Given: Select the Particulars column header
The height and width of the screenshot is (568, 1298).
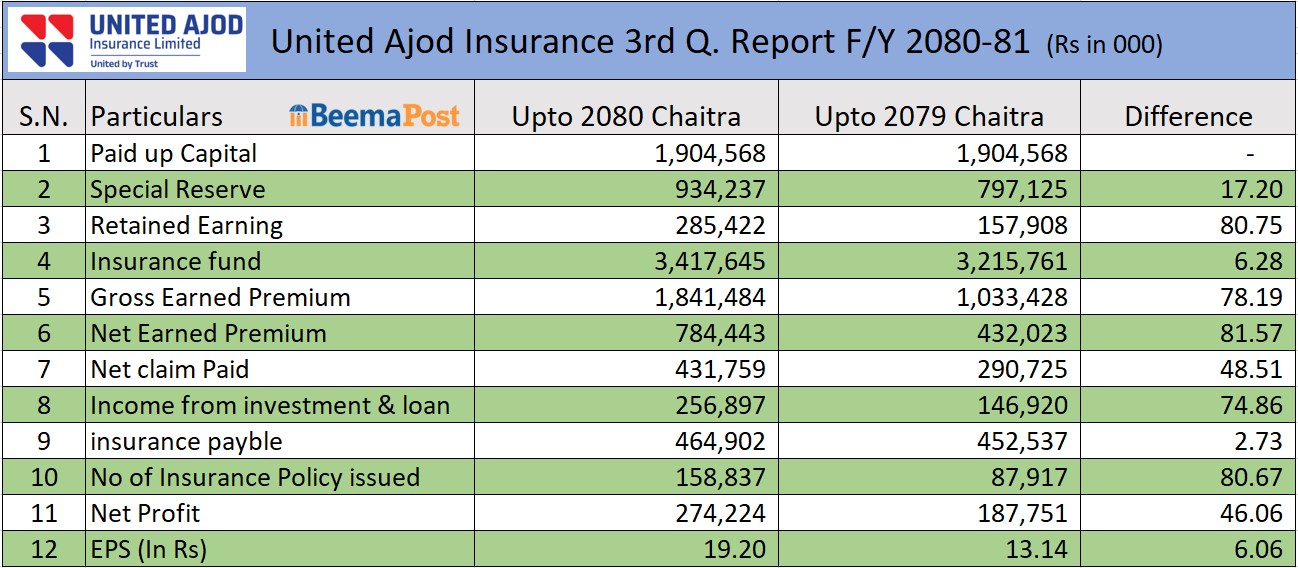Looking at the screenshot, I should click(x=157, y=116).
